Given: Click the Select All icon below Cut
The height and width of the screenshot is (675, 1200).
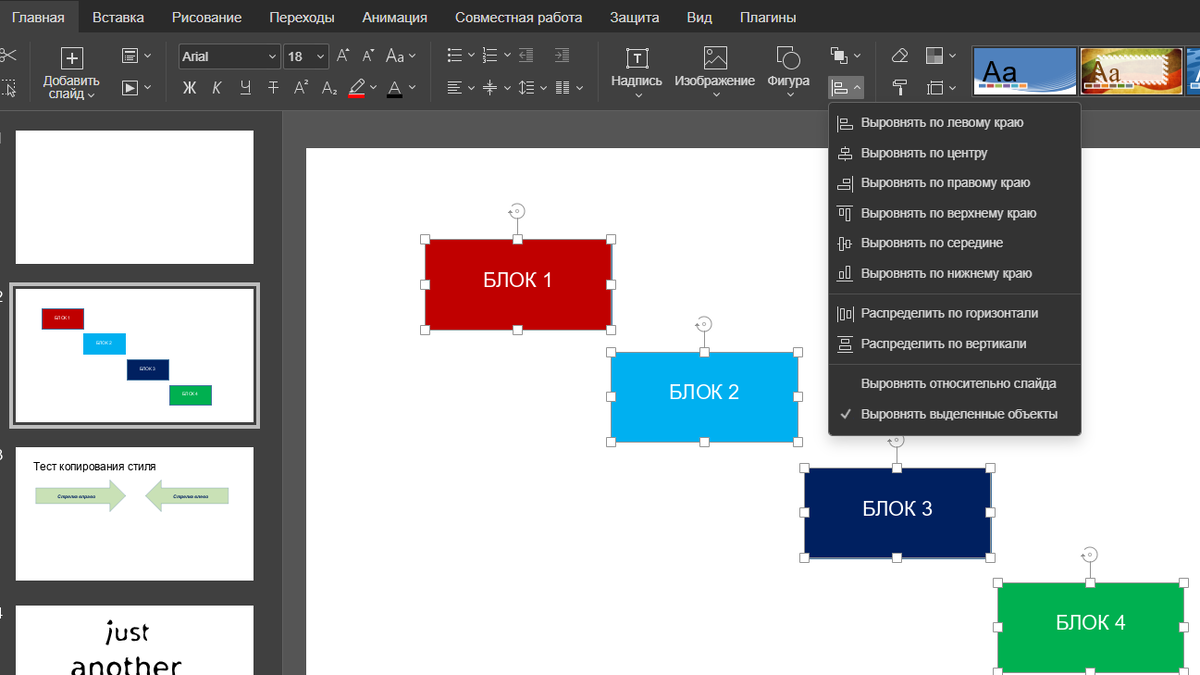Looking at the screenshot, I should (x=8, y=88).
